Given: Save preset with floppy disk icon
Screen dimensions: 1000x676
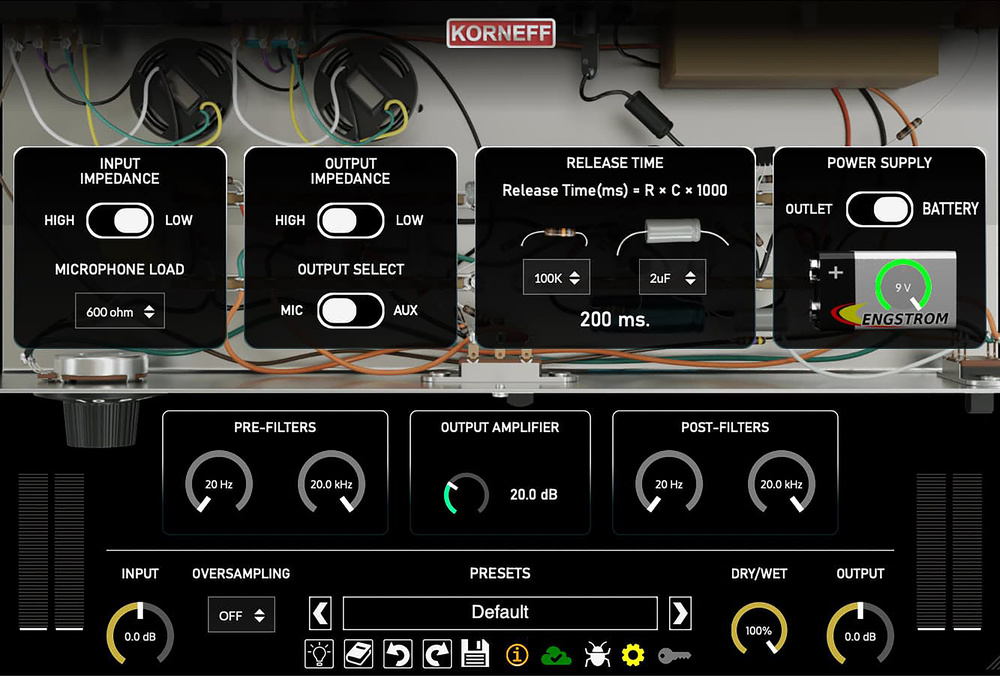Looking at the screenshot, I should point(475,655).
